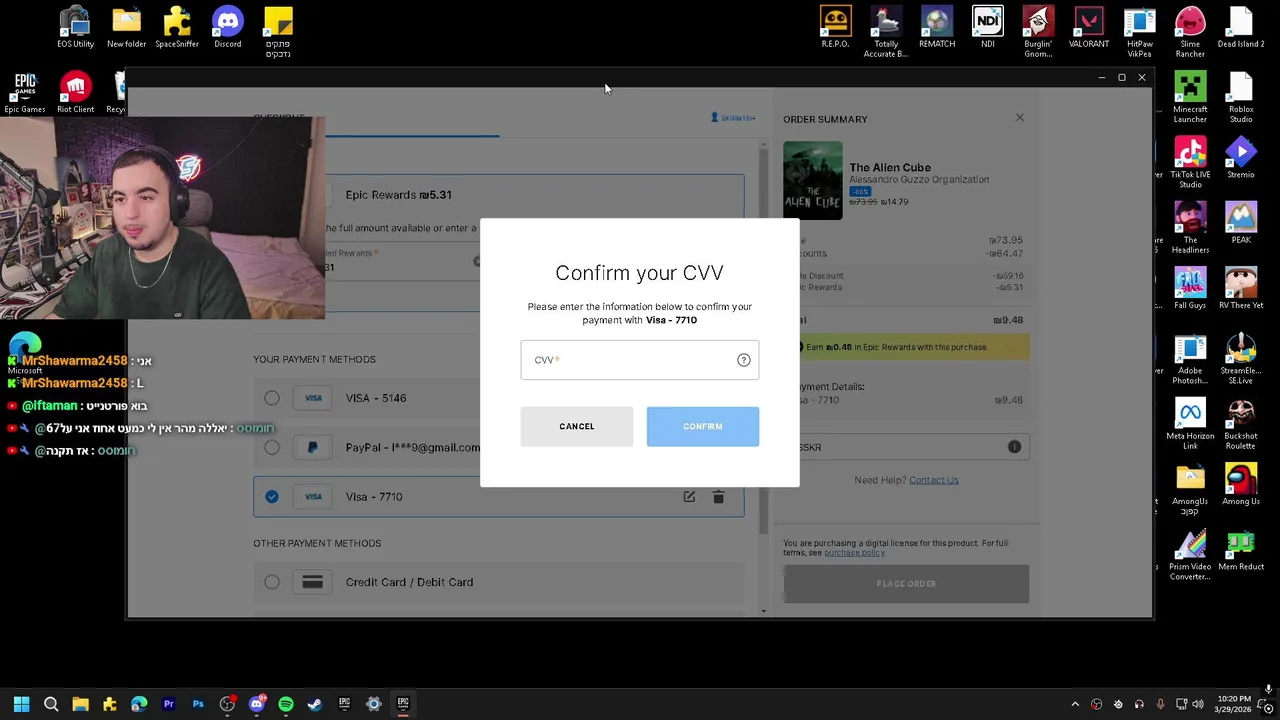Click The Alien Cube thumbnail

(812, 180)
